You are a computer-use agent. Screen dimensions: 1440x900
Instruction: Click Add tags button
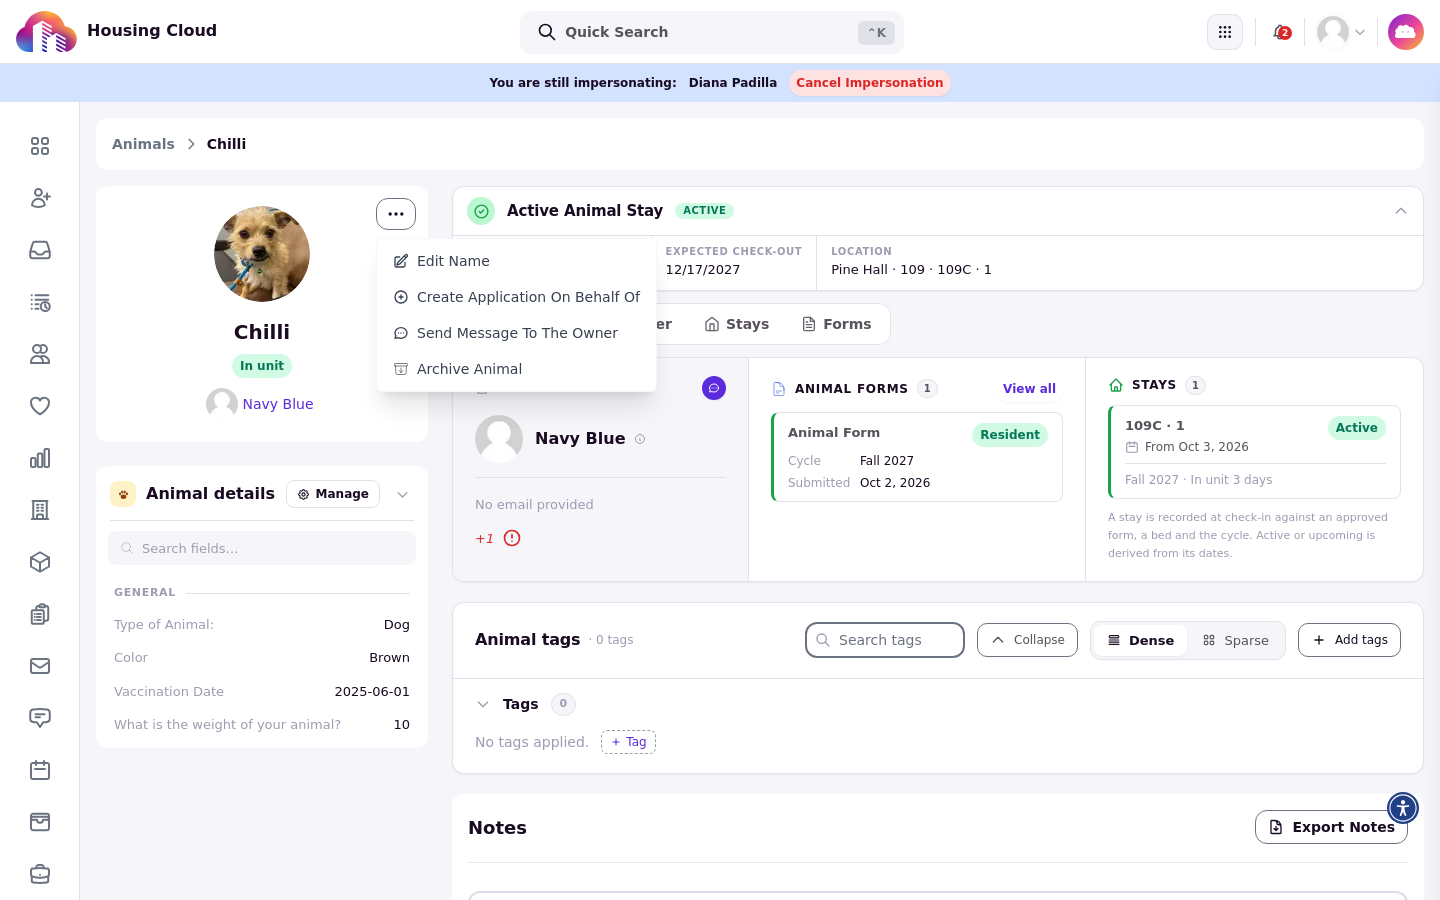point(1349,640)
